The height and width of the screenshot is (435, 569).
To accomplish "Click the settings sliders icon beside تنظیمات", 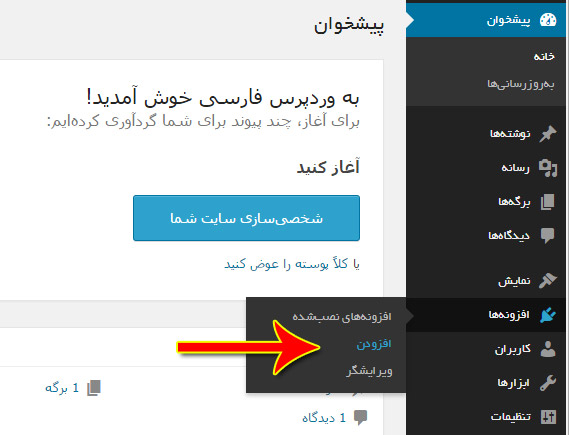I will pyautogui.click(x=548, y=417).
